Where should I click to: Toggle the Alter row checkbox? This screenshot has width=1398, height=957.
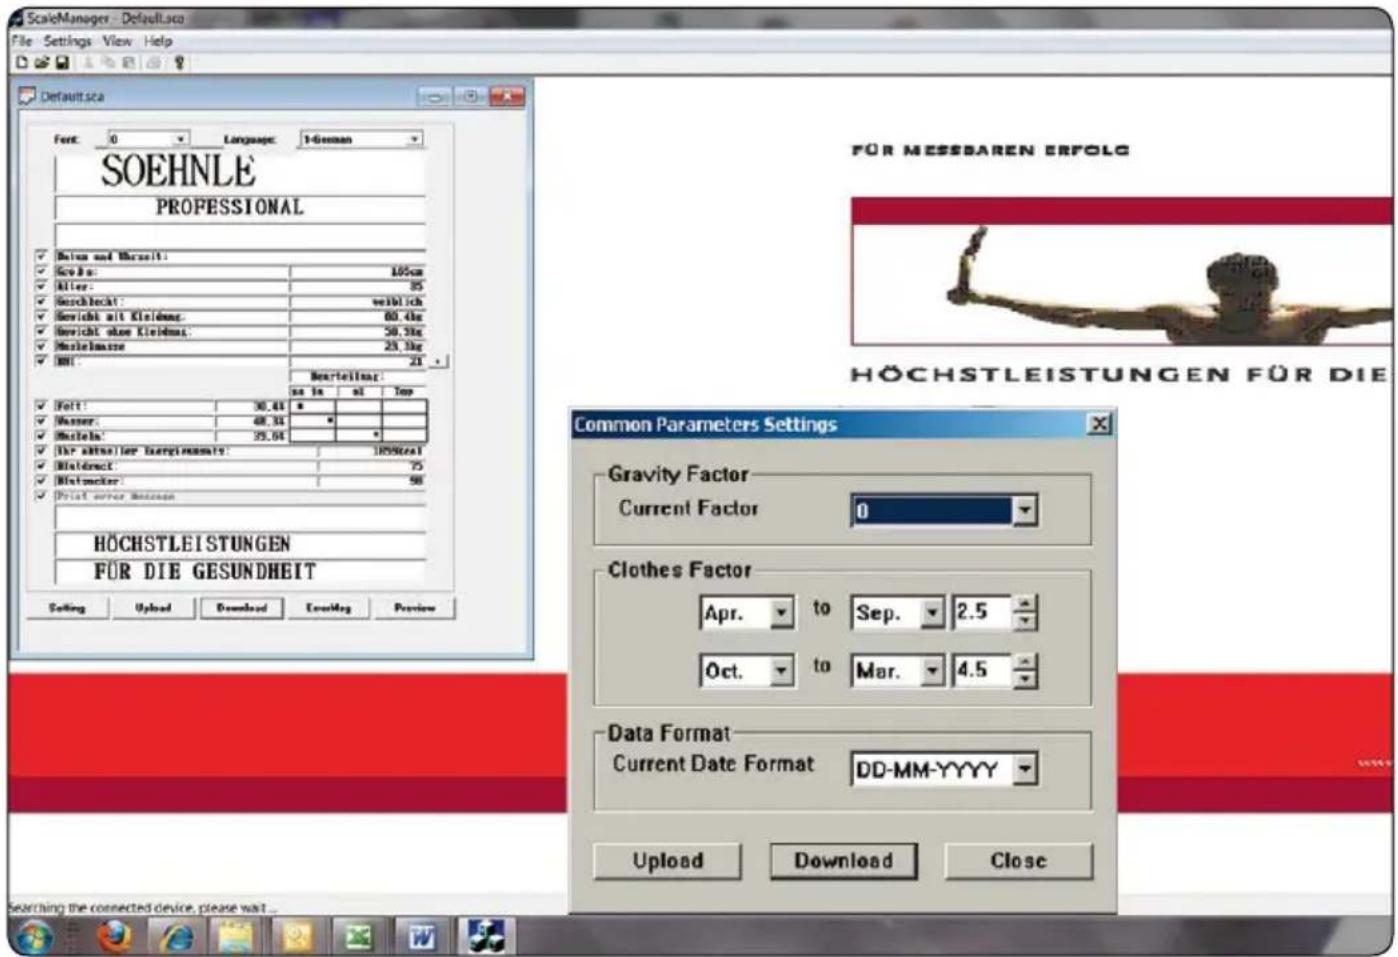[41, 286]
